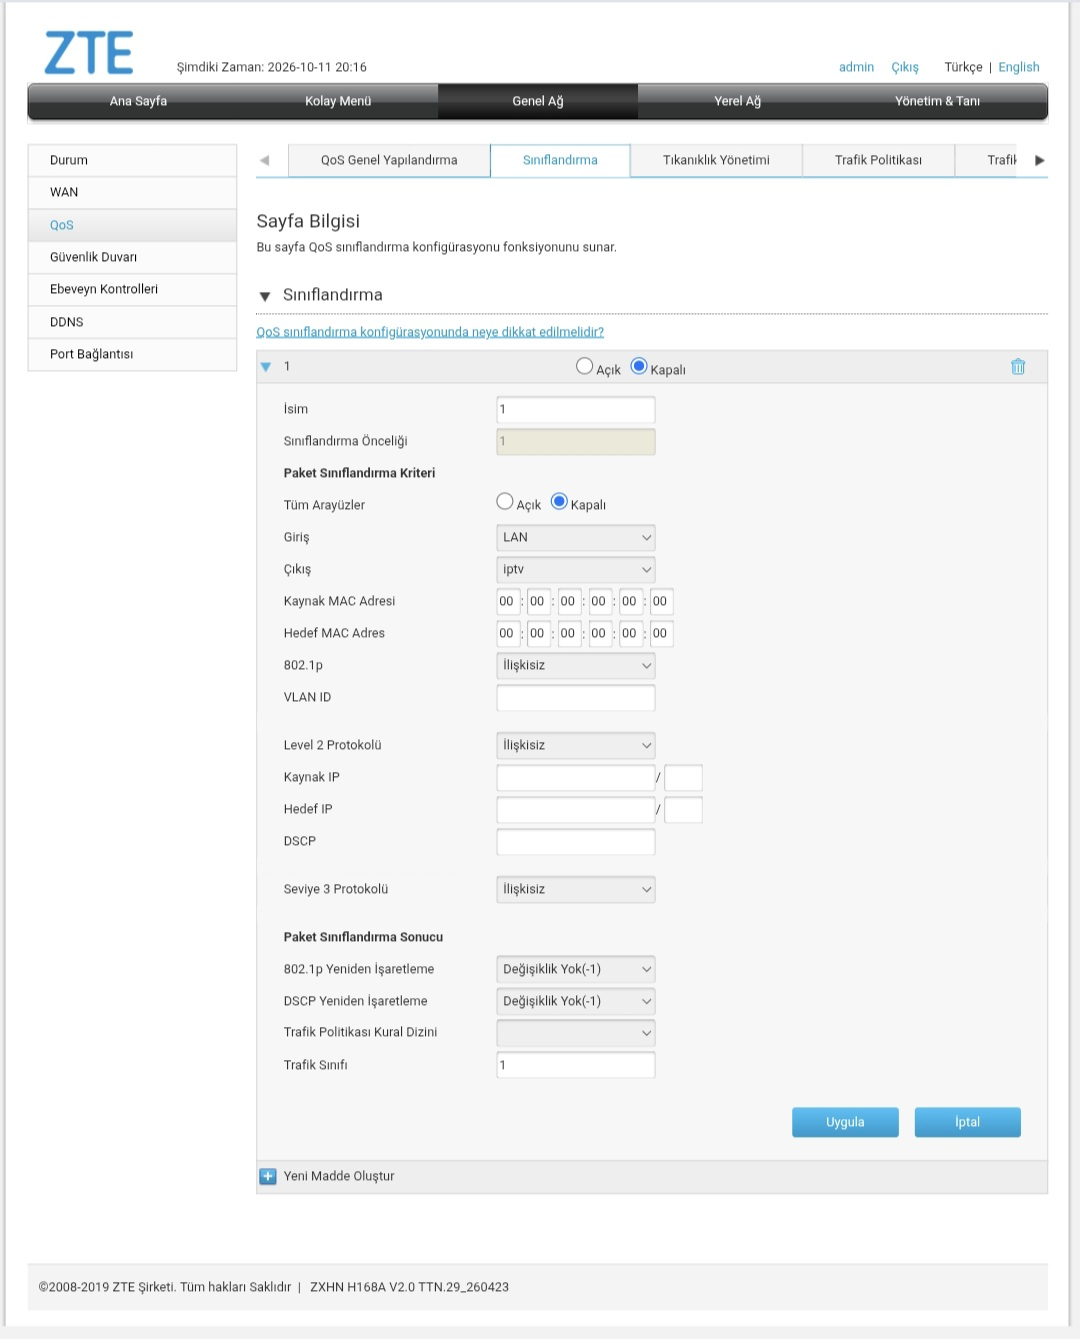This screenshot has height=1339, width=1080.
Task: Click the admin user link
Action: pyautogui.click(x=856, y=67)
